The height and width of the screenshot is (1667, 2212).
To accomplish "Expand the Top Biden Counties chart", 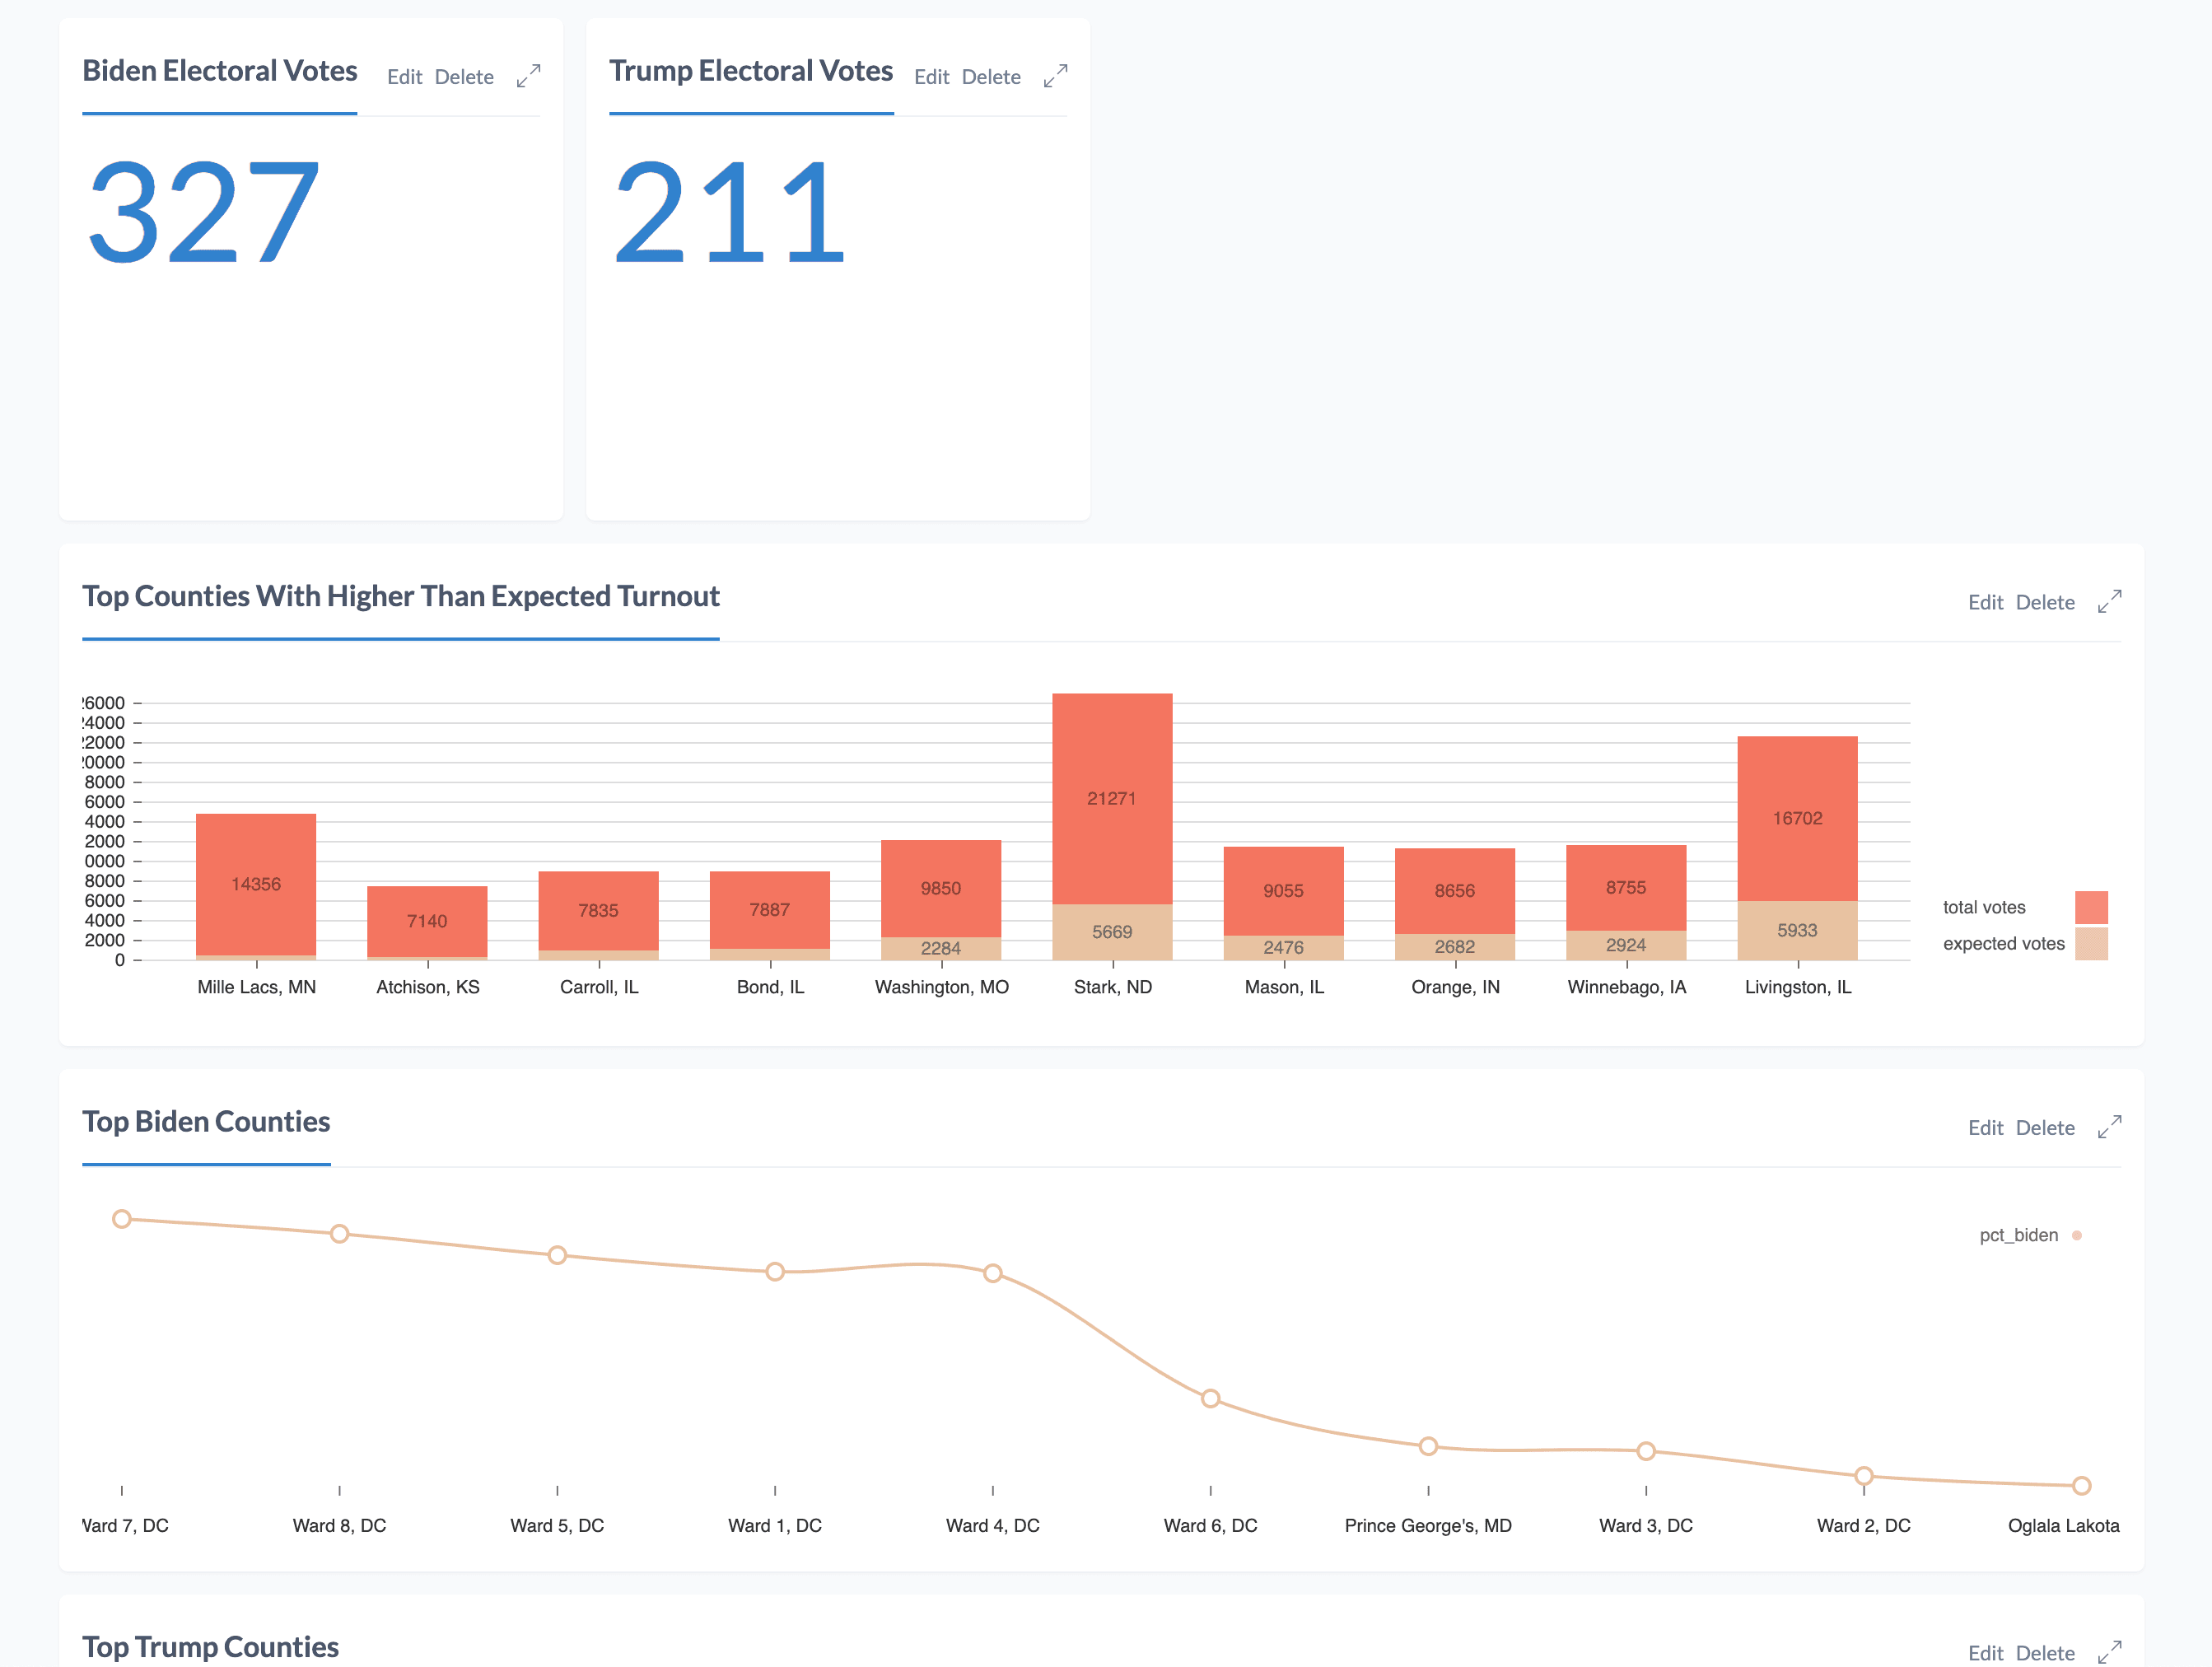I will pyautogui.click(x=2109, y=1127).
